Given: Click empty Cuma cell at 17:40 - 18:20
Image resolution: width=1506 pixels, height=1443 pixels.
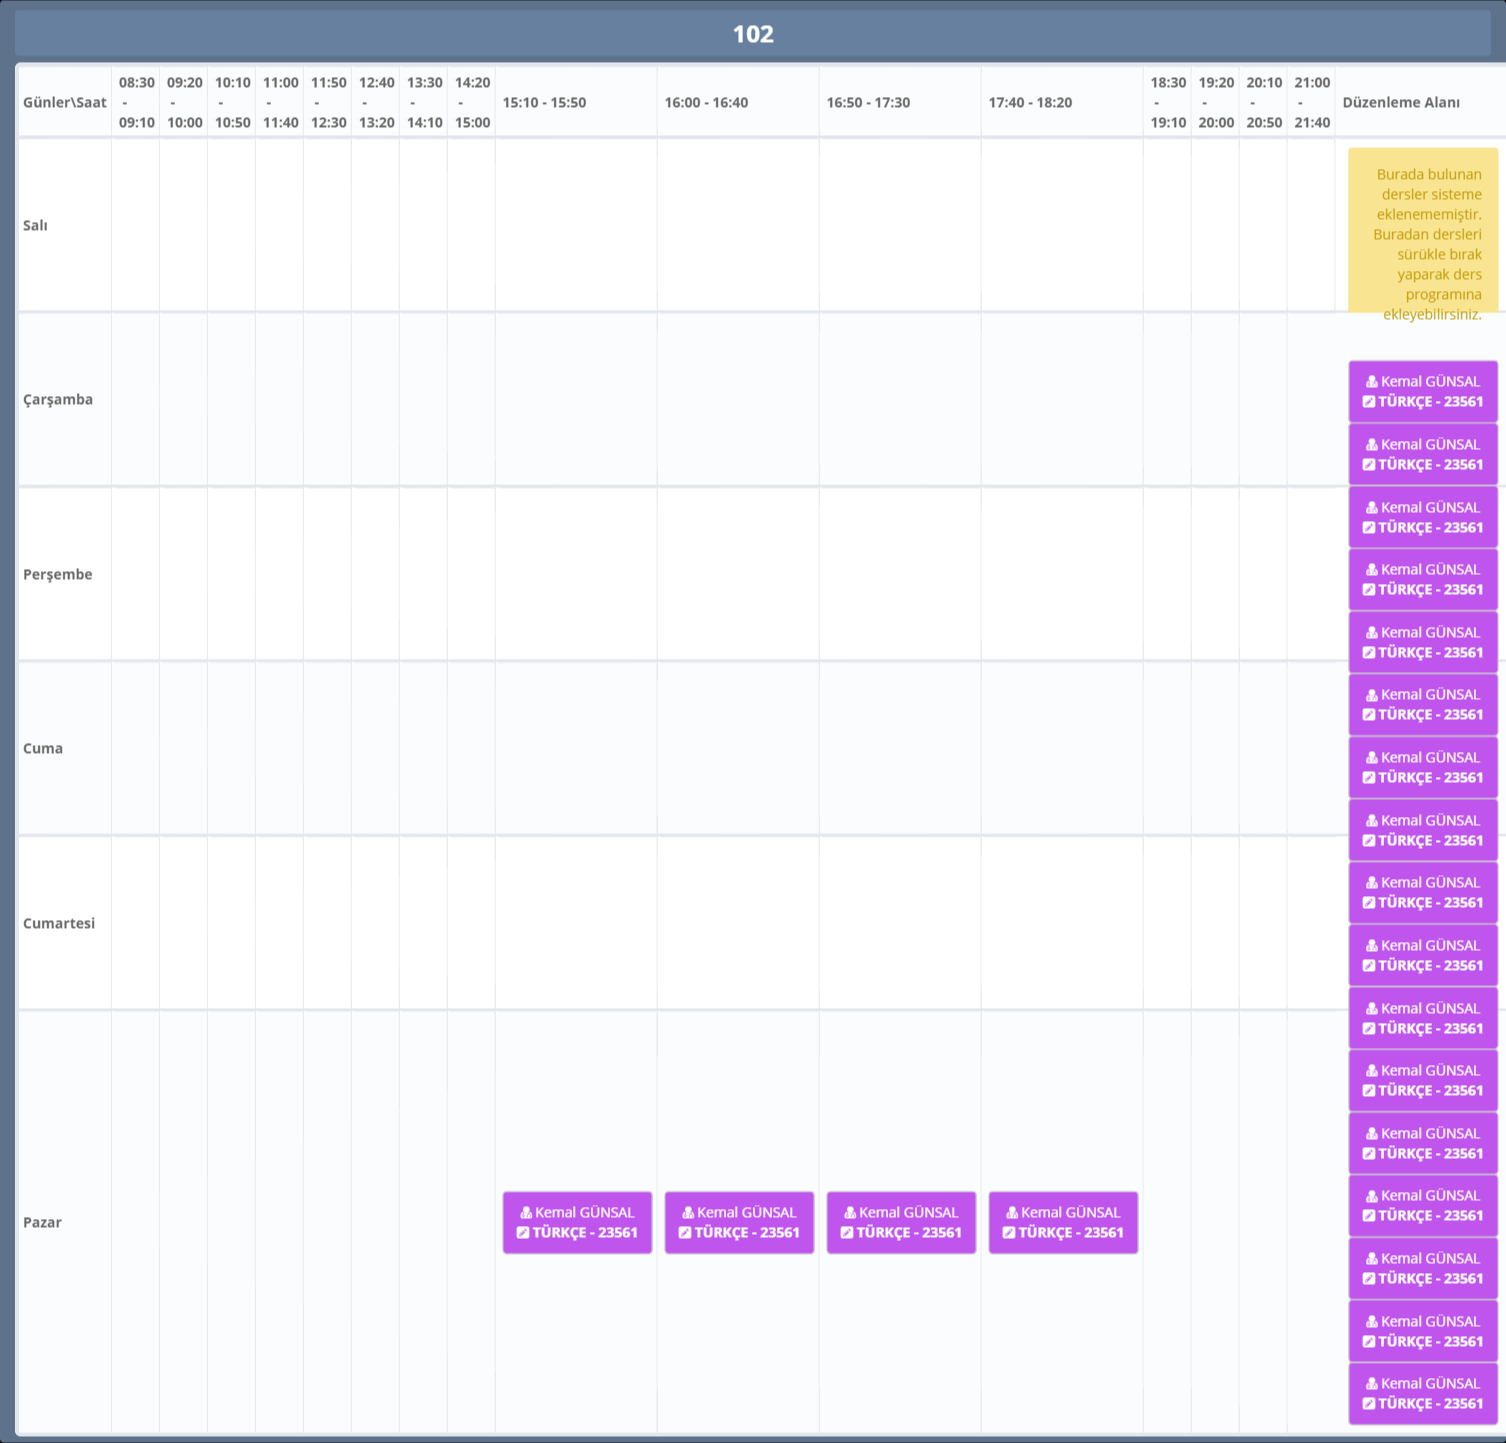Looking at the screenshot, I should [1062, 748].
